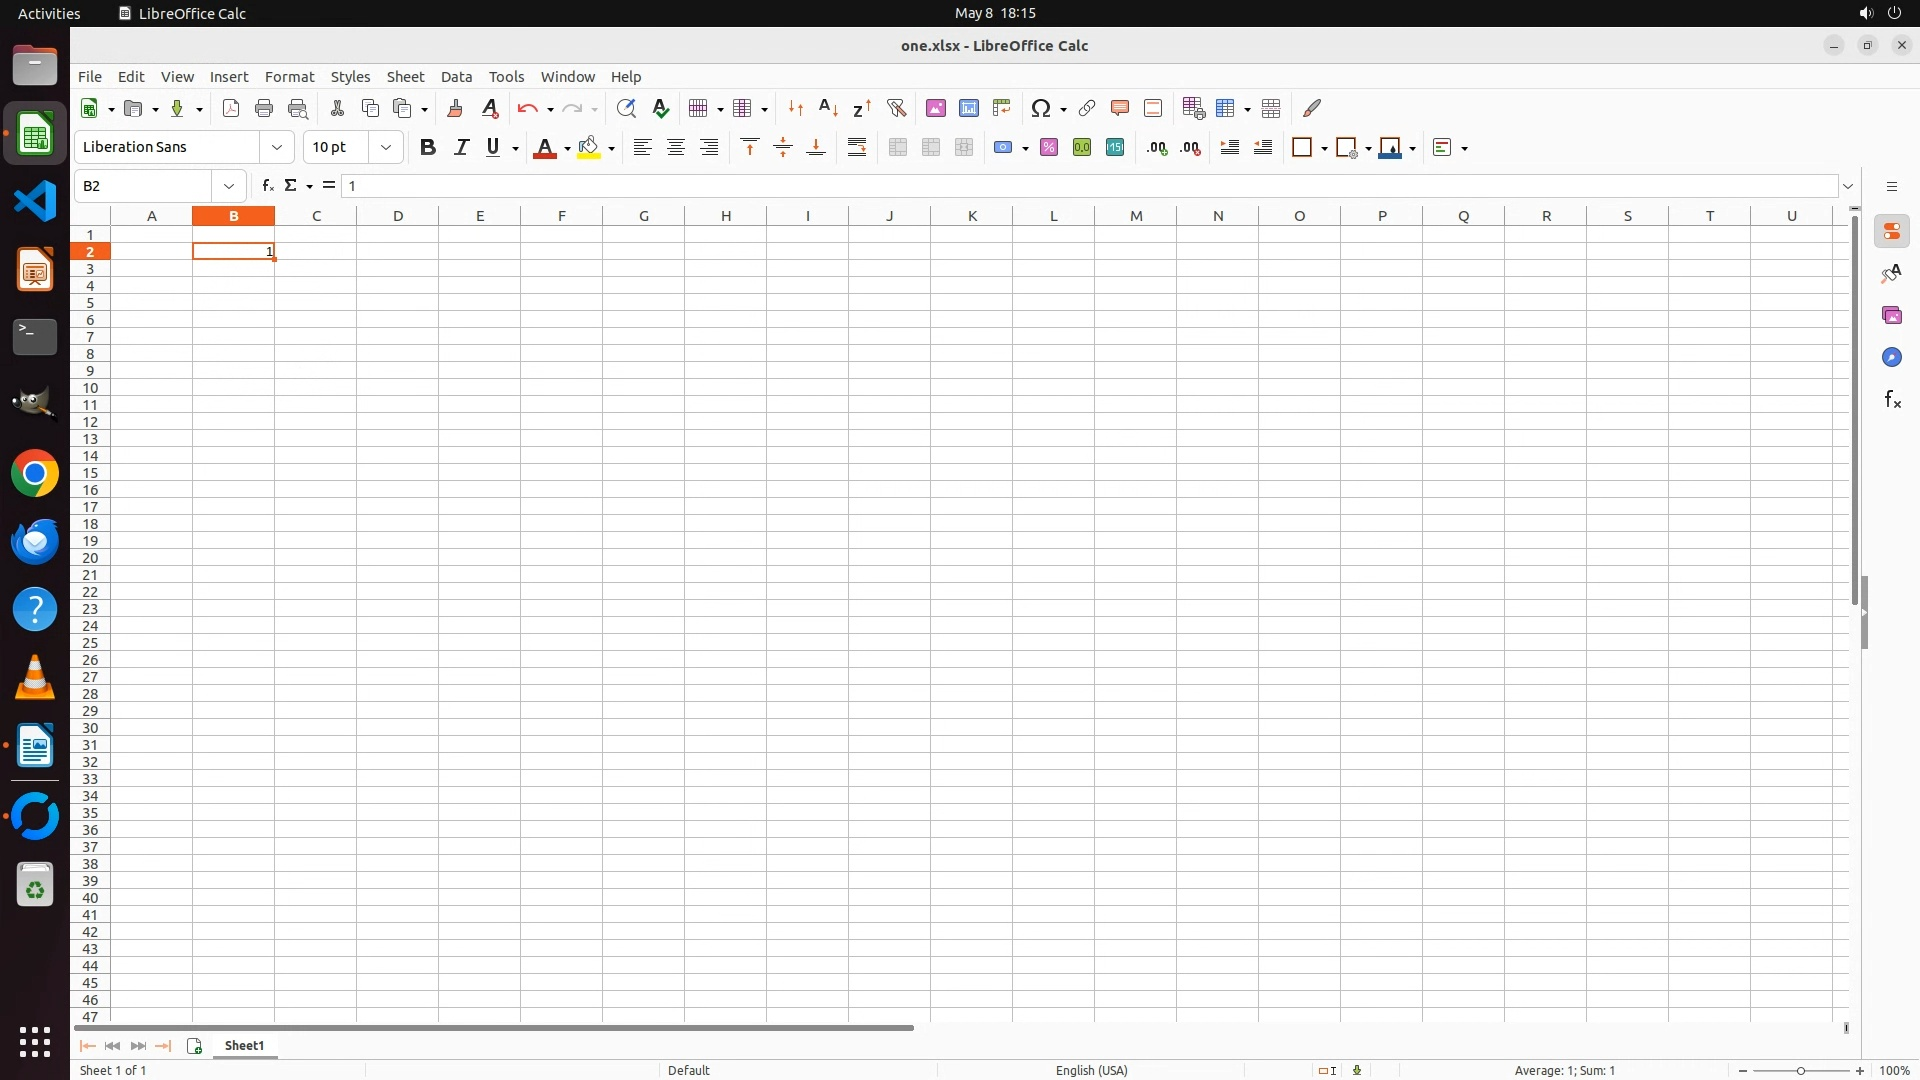Open the font size dropdown
The width and height of the screenshot is (1920, 1080).
(x=386, y=147)
